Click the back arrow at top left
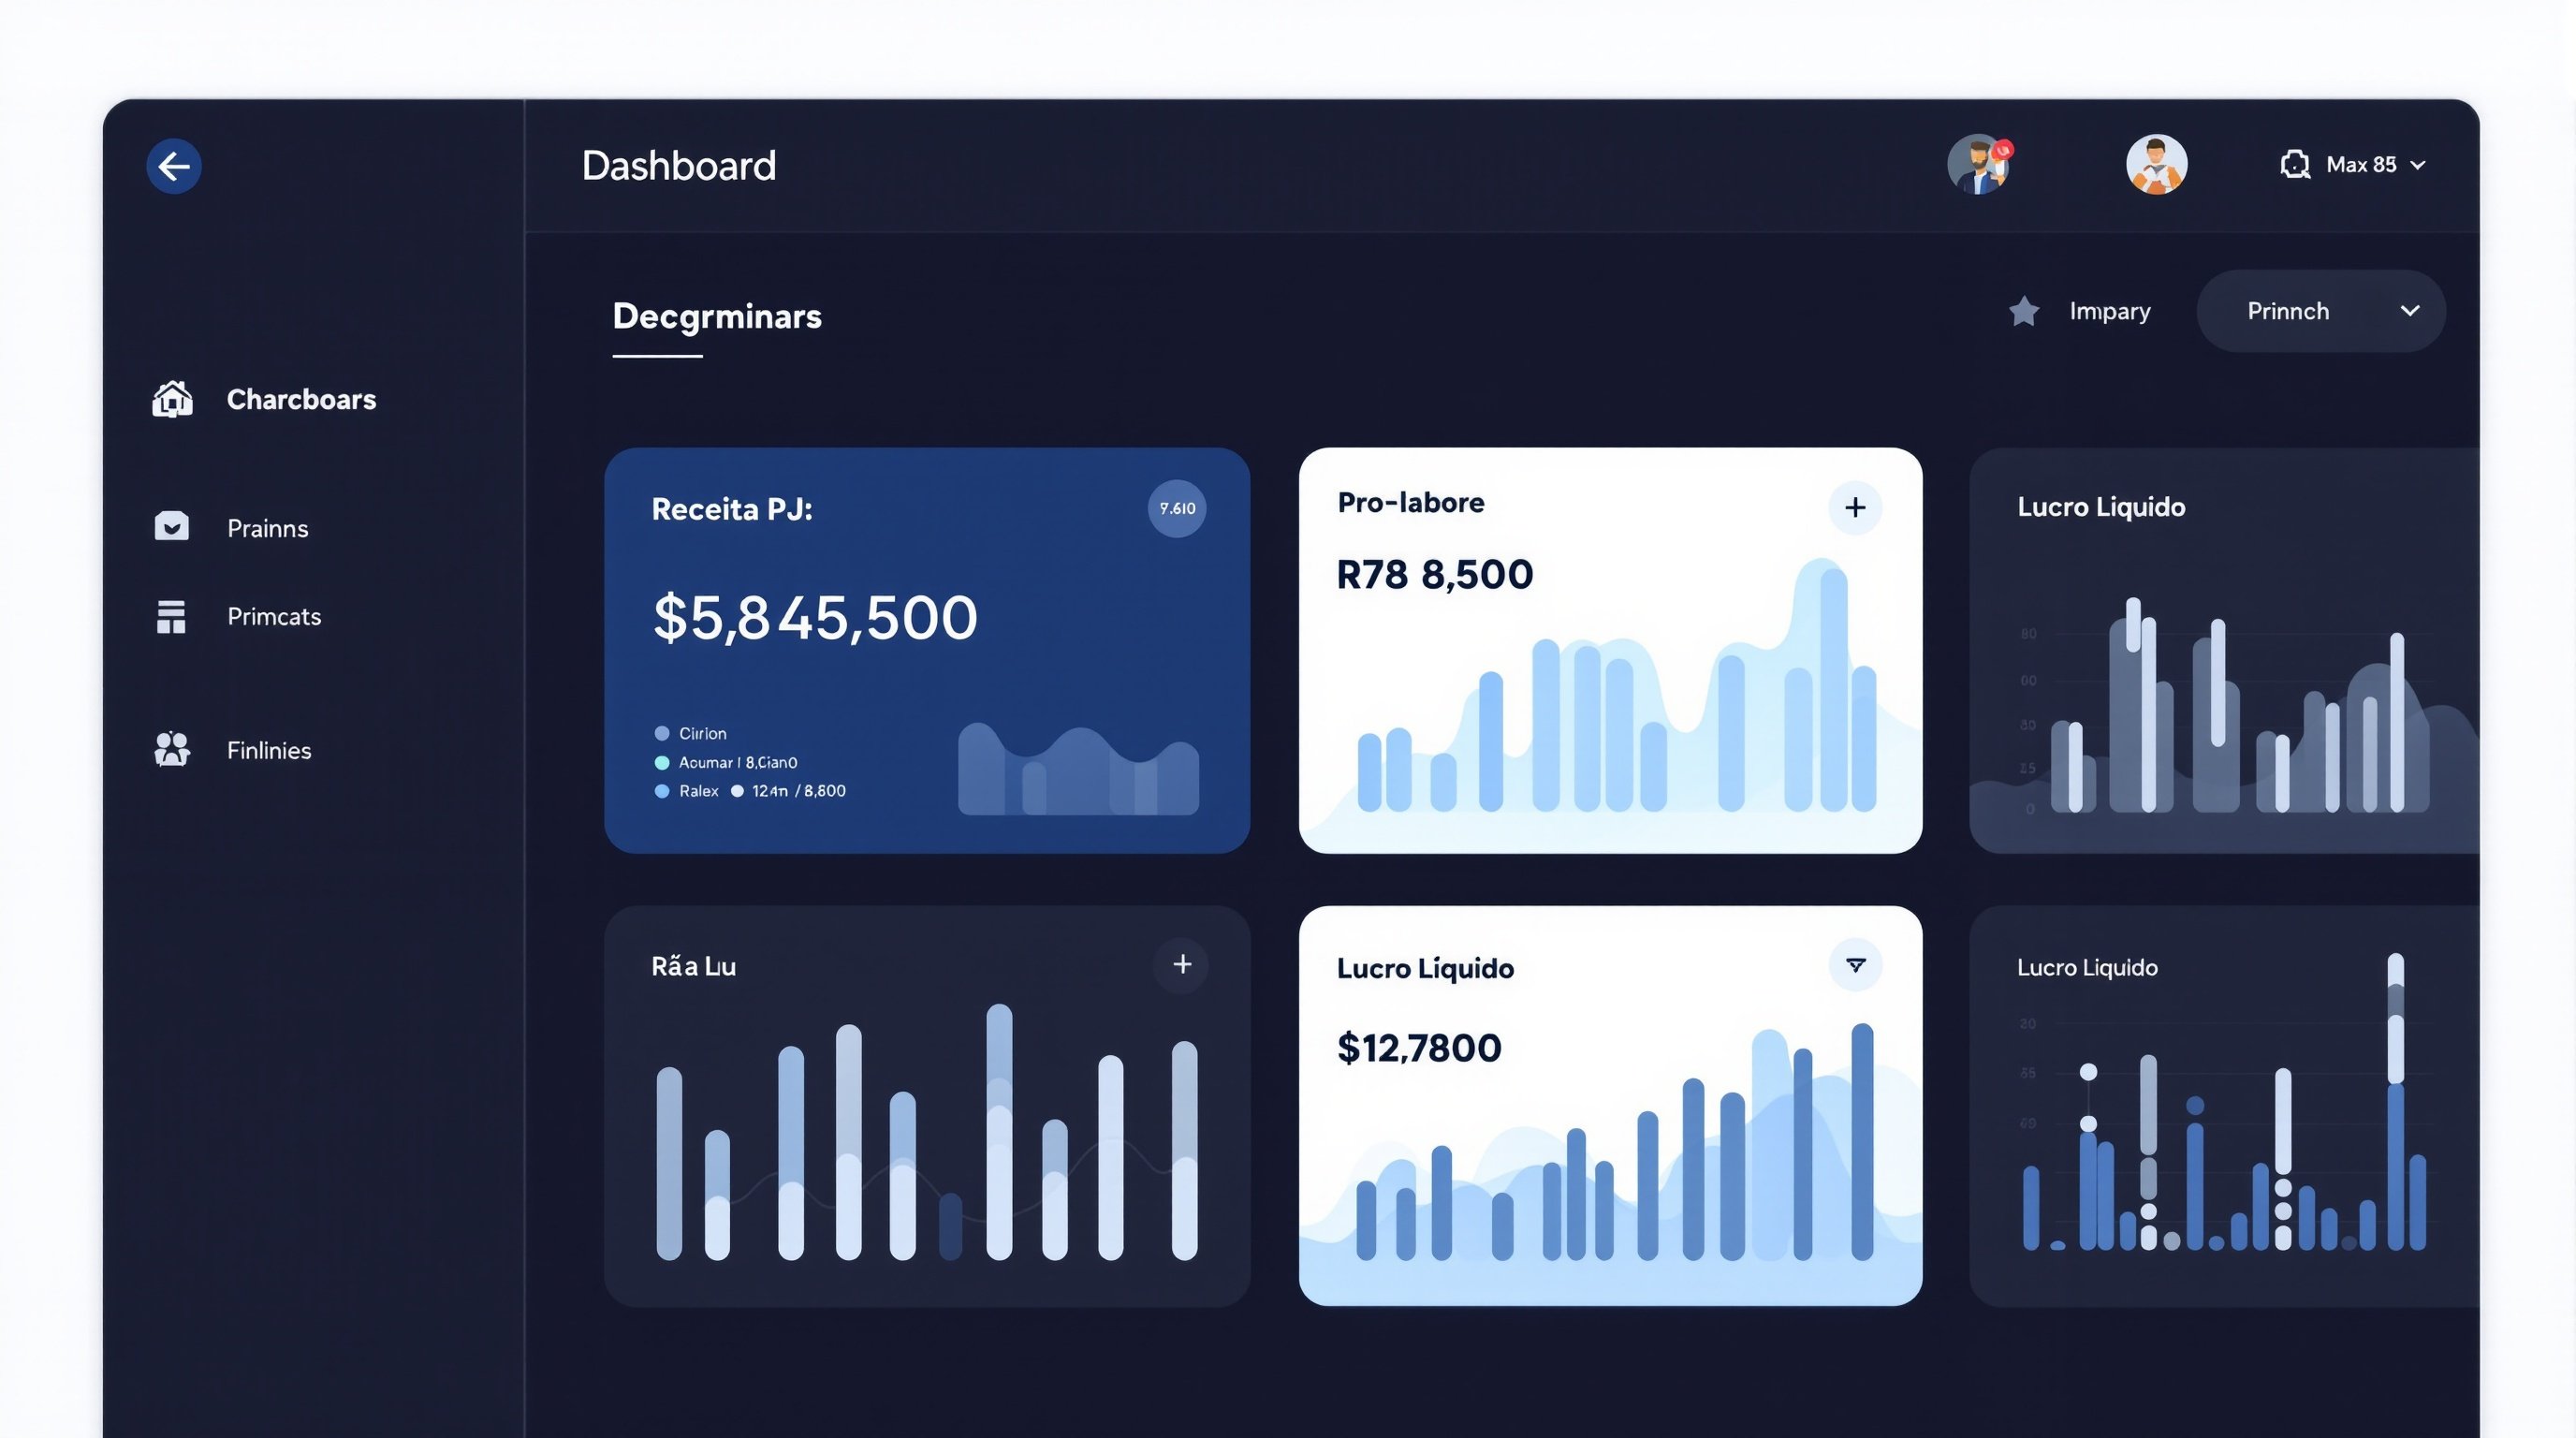The width and height of the screenshot is (2576, 1438). (173, 165)
